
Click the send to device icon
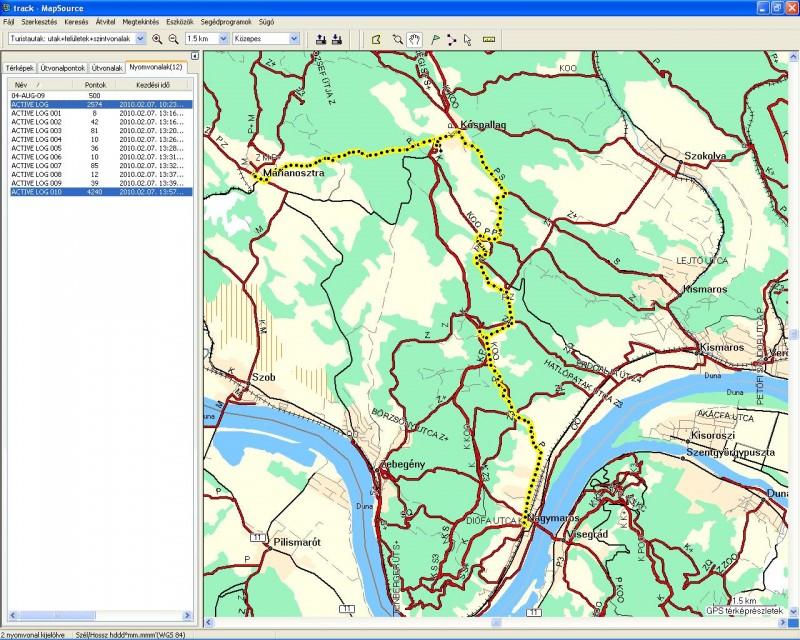(321, 39)
